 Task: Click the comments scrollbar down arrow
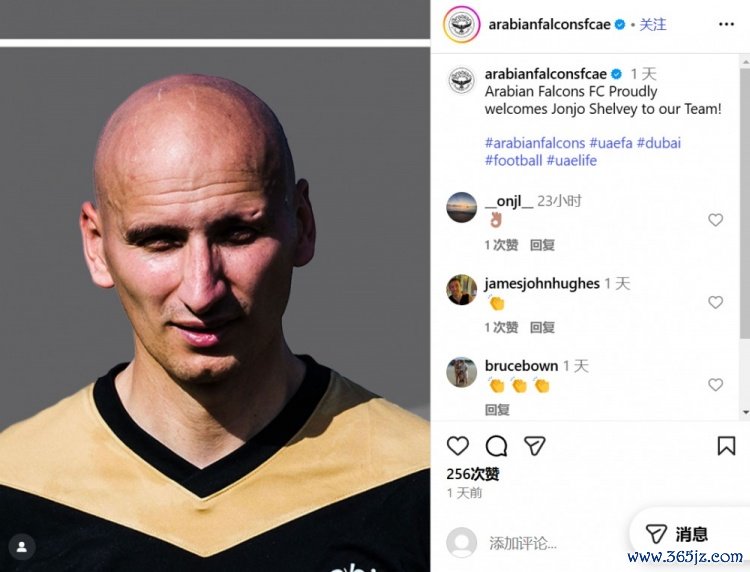point(746,412)
